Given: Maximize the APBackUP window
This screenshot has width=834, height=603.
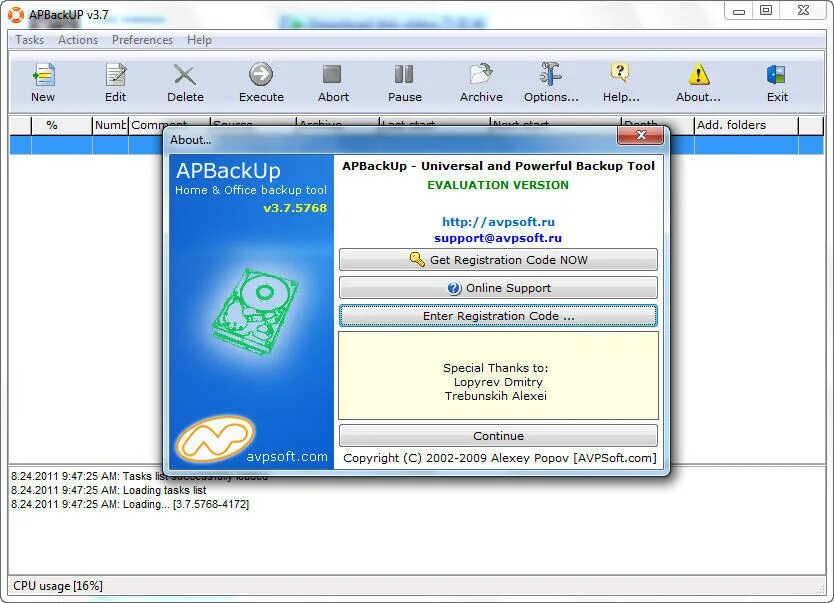Looking at the screenshot, I should coord(766,10).
